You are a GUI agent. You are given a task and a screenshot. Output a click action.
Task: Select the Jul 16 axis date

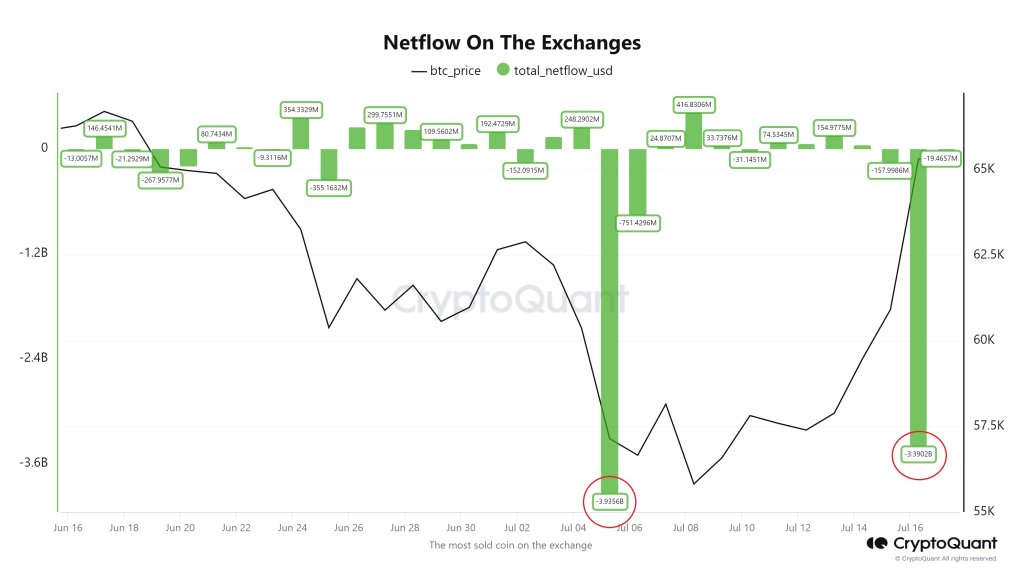click(x=910, y=528)
